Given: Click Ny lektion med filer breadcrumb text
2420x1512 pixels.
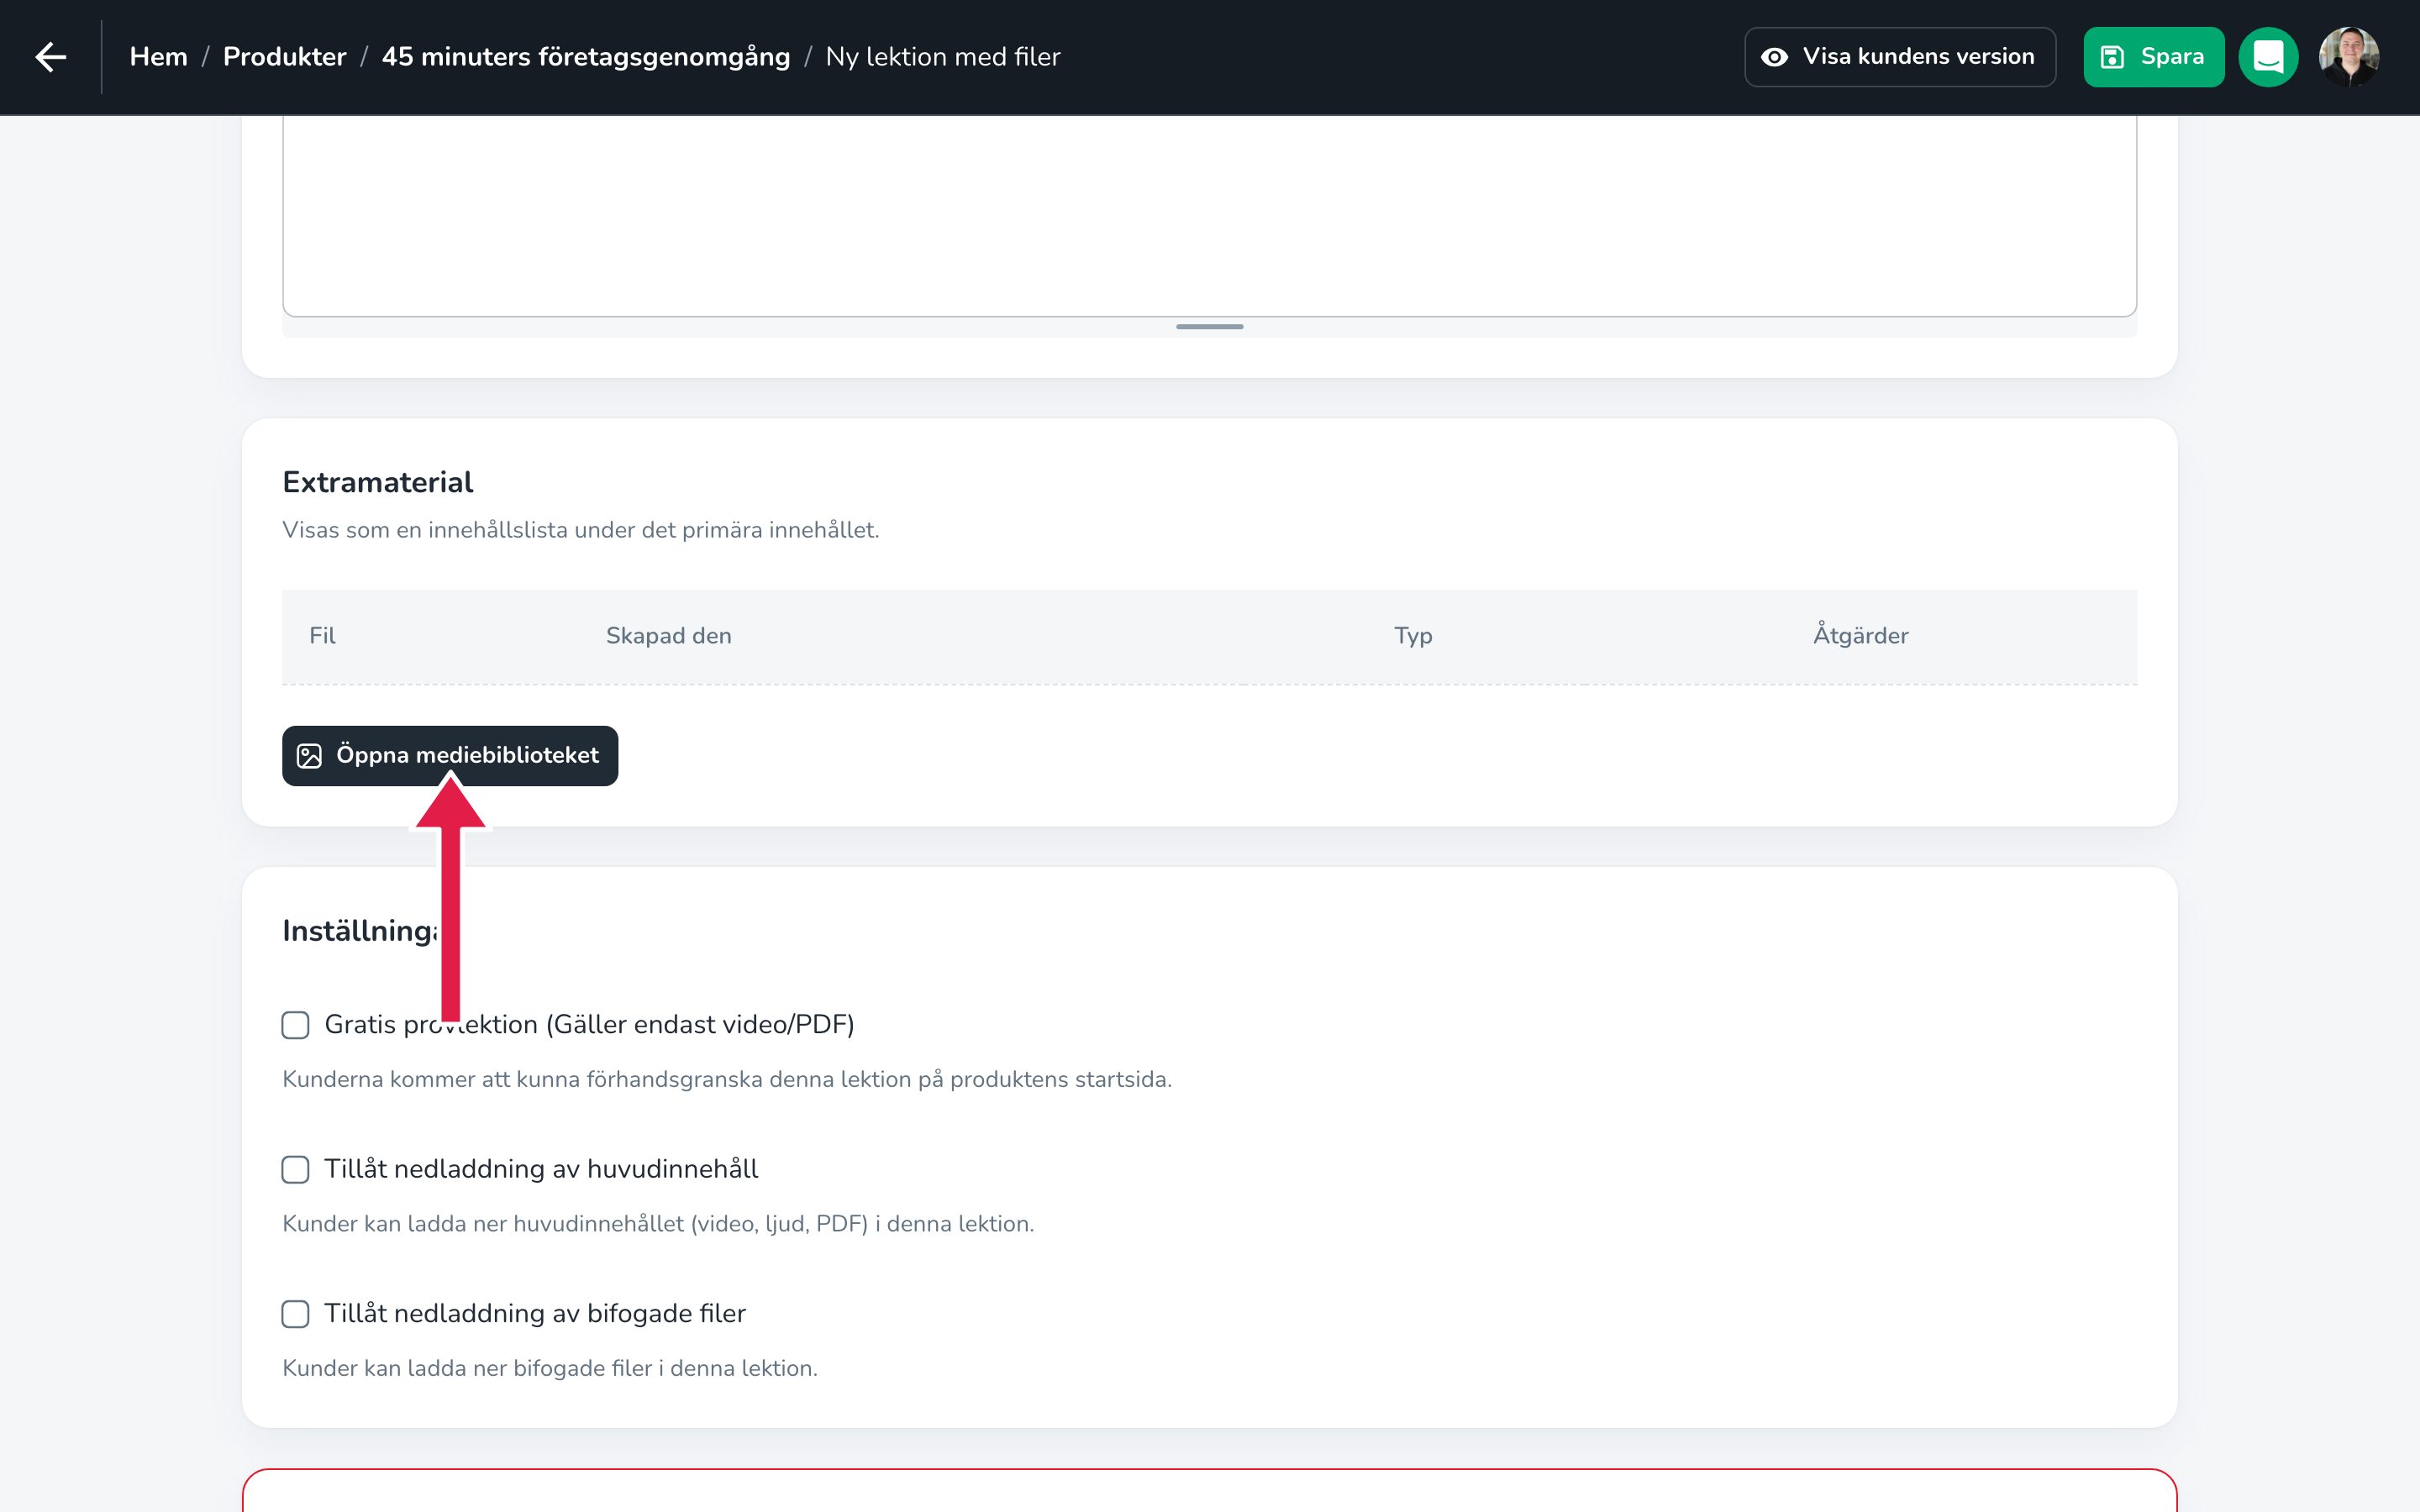Looking at the screenshot, I should [942, 57].
